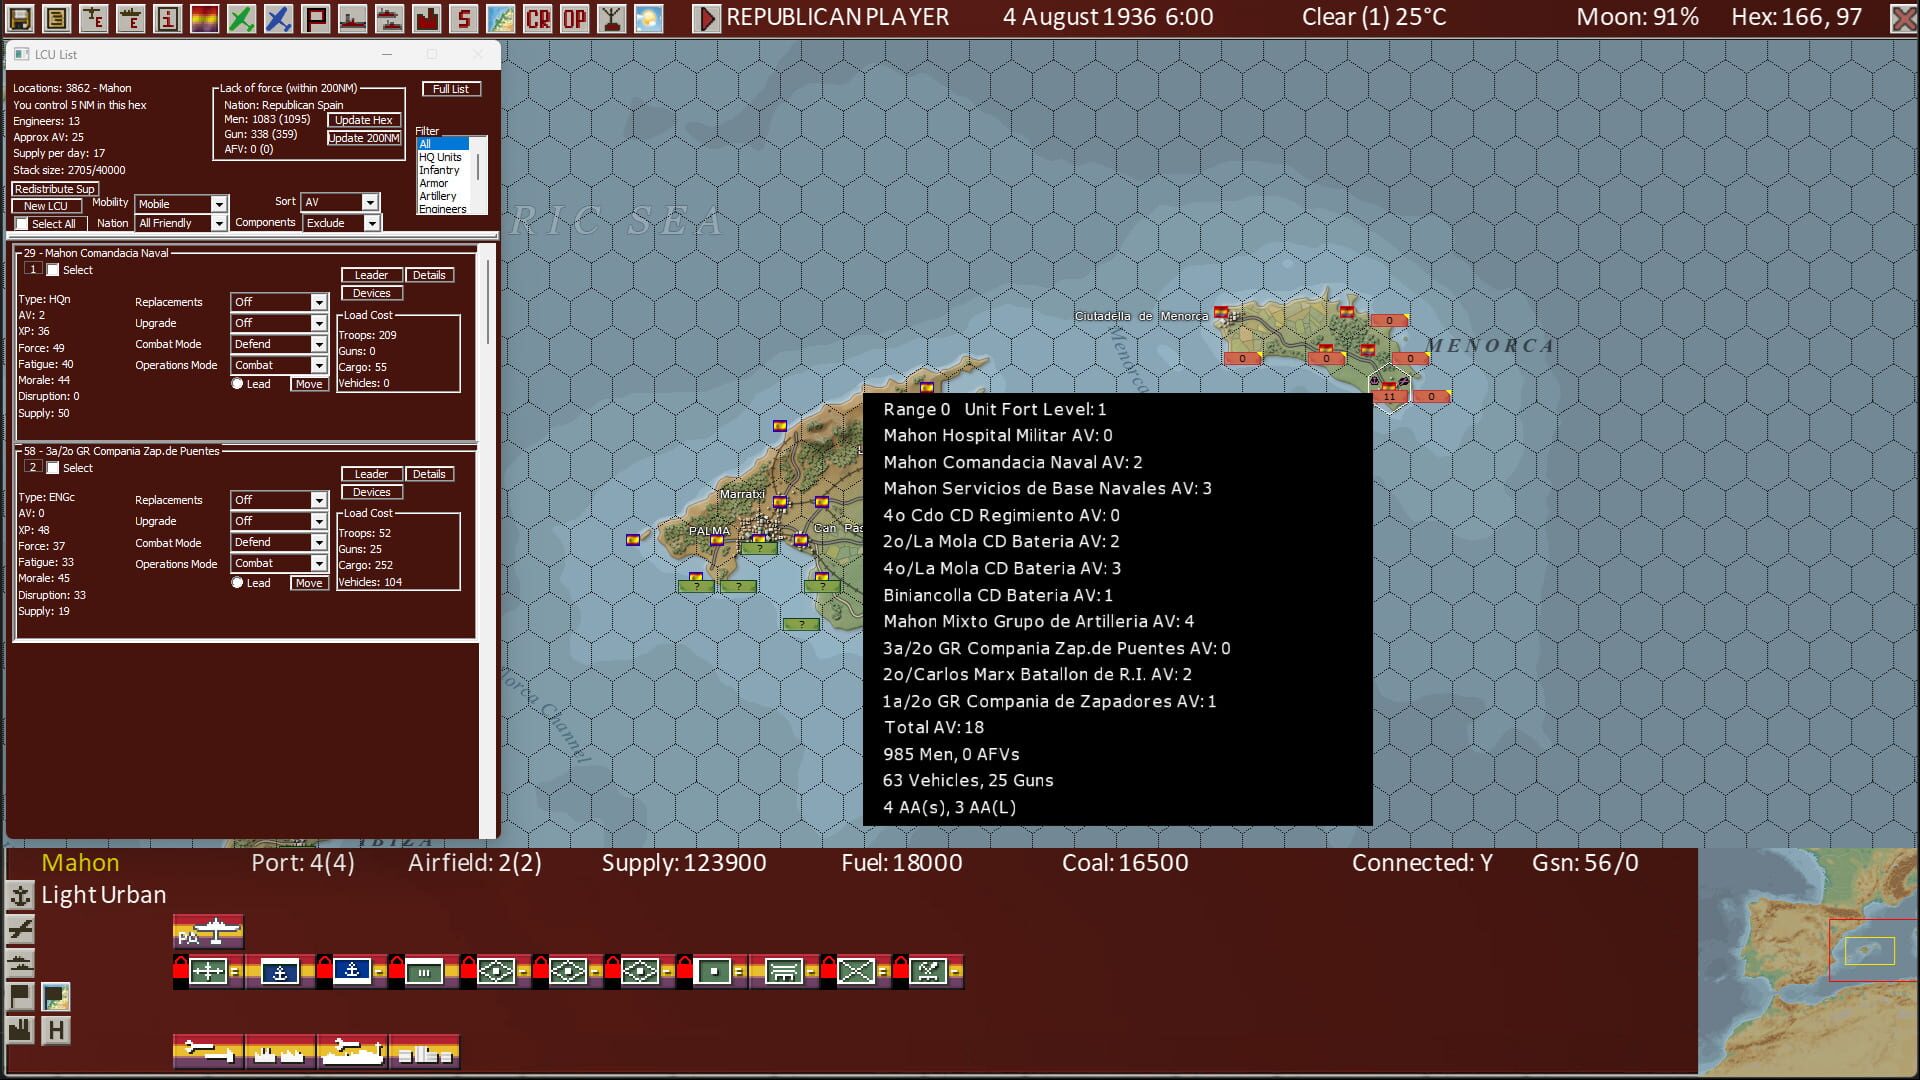1920x1080 pixels.
Task: Click the anchor icon beside Light Urban
Action: [x=20, y=895]
